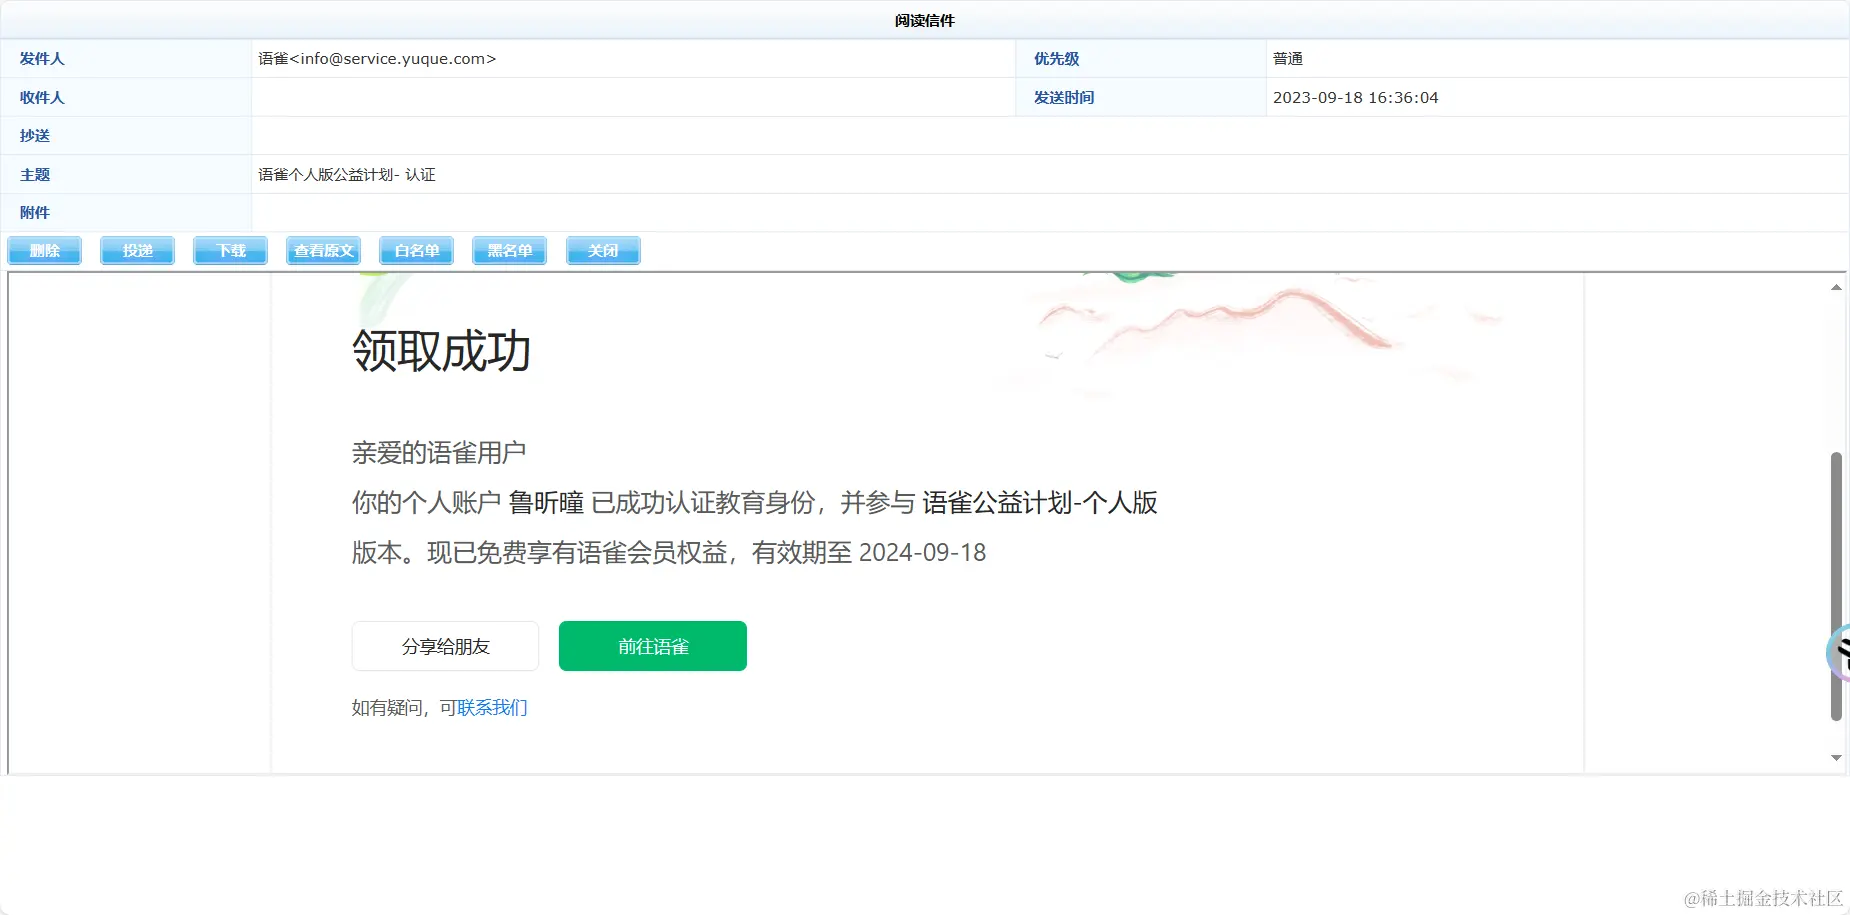Click the 抄送 label
This screenshot has height=915, width=1850.
click(35, 136)
